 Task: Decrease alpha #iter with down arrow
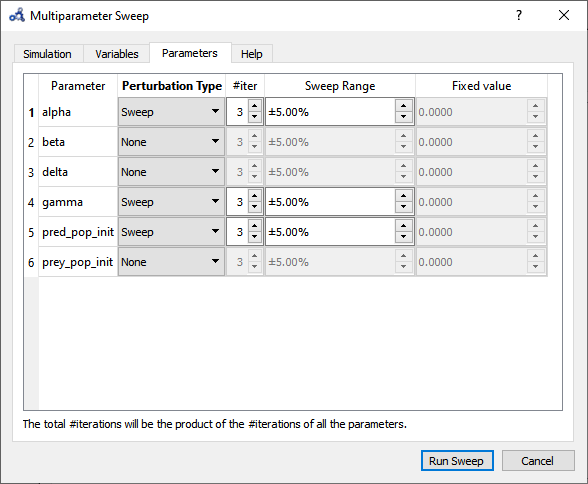pos(255,117)
